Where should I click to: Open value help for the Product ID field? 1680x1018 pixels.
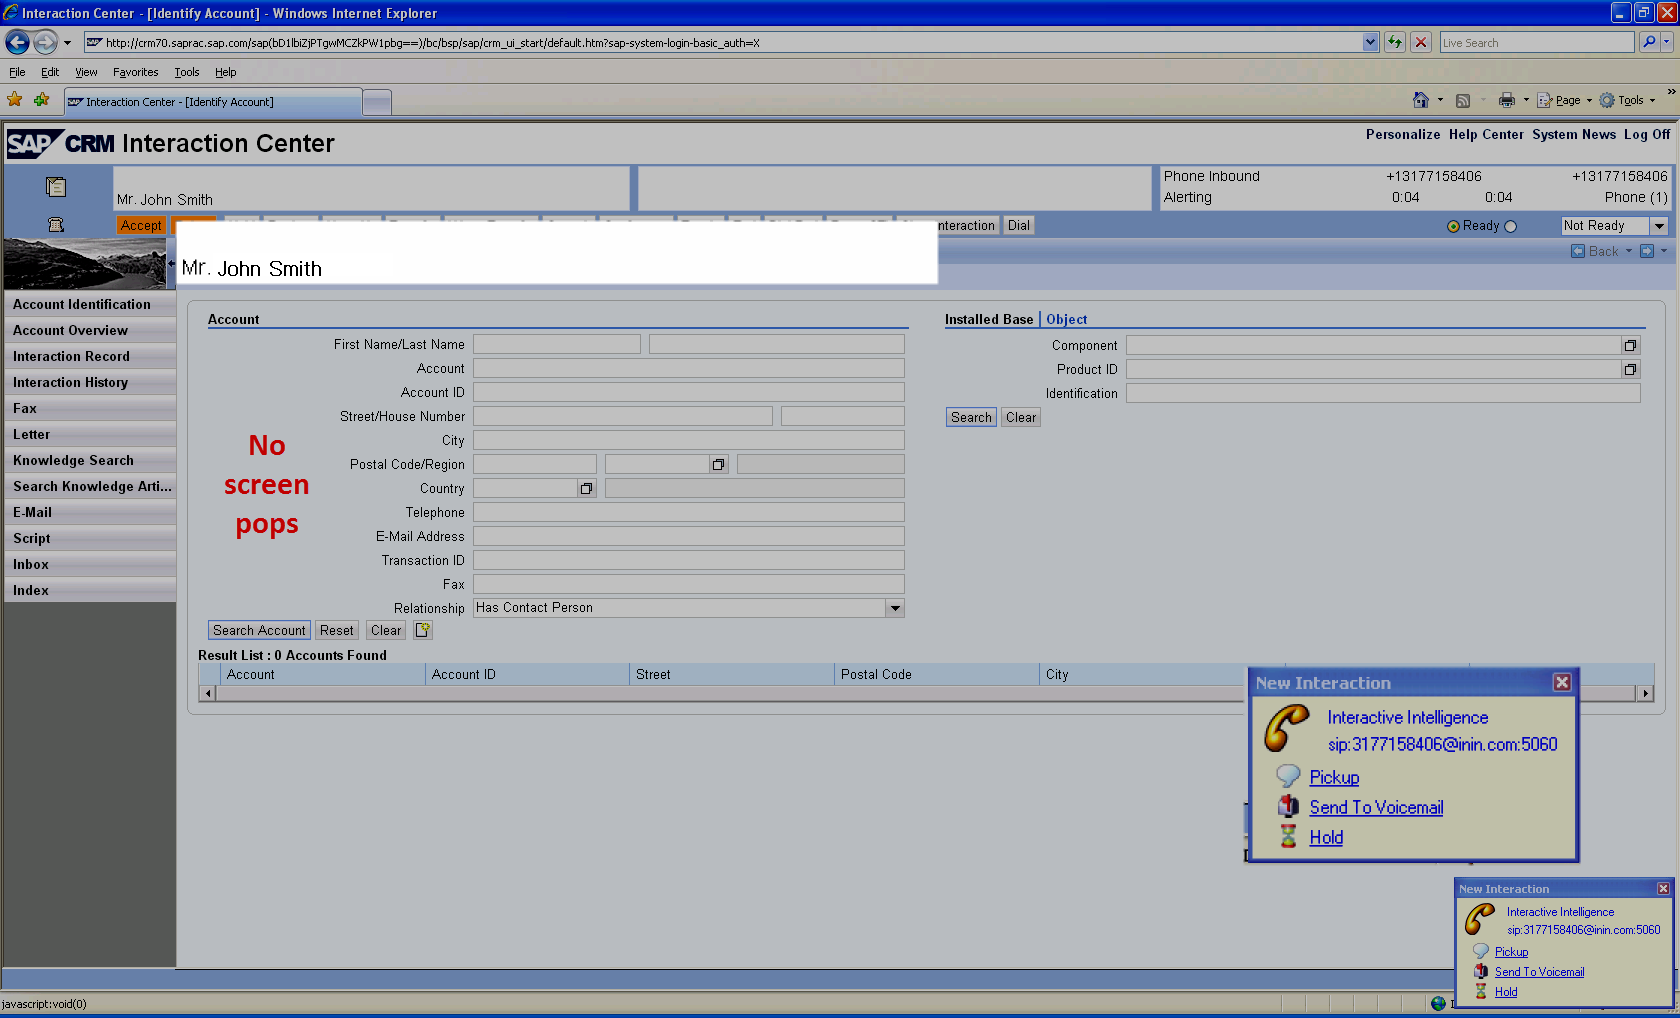[x=1630, y=370]
